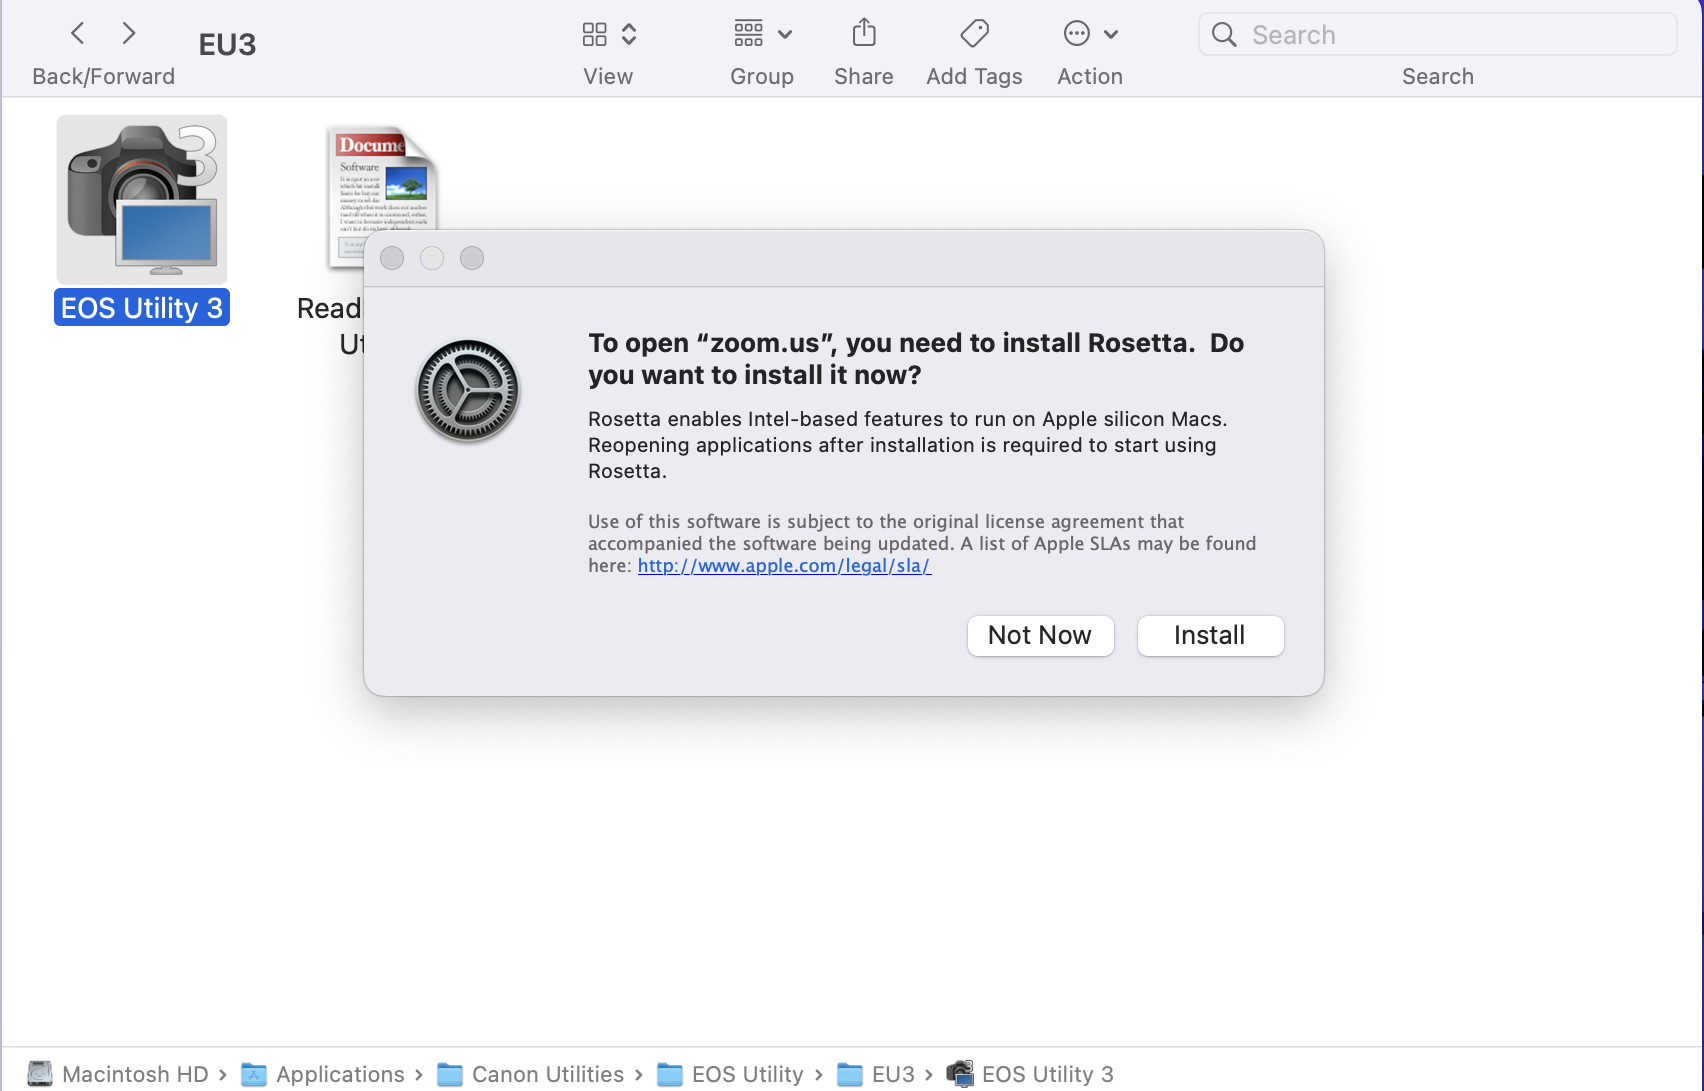The width and height of the screenshot is (1704, 1091).
Task: Open the Action menu chevron
Action: coord(1111,33)
